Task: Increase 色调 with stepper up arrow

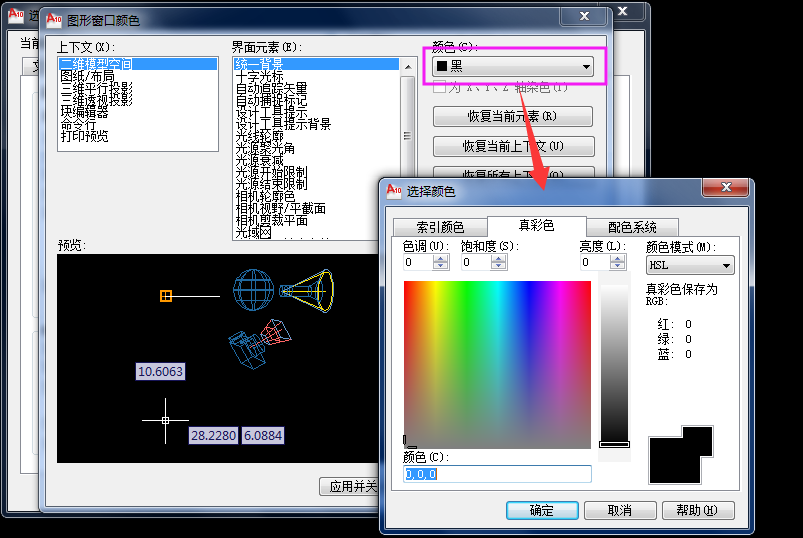Action: [440, 259]
